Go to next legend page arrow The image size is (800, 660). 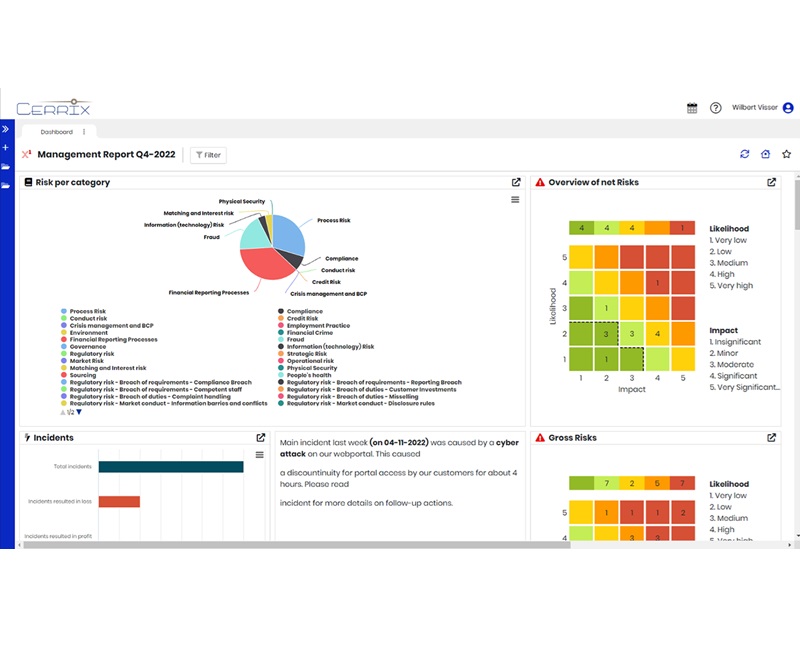[79, 411]
